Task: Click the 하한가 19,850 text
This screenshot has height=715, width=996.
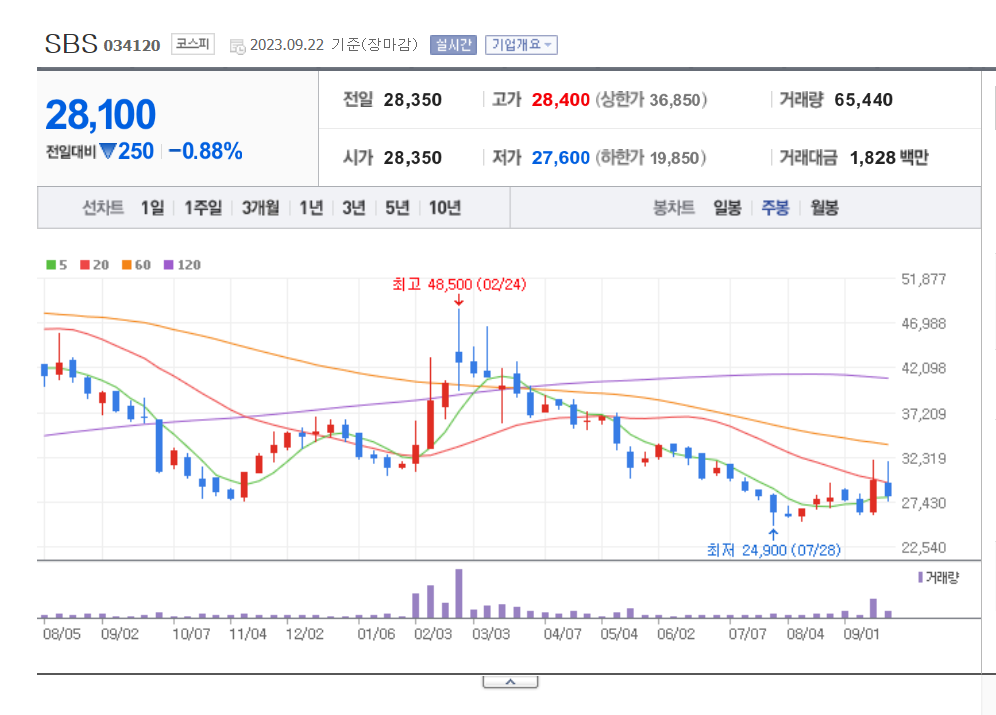Action: click(651, 157)
